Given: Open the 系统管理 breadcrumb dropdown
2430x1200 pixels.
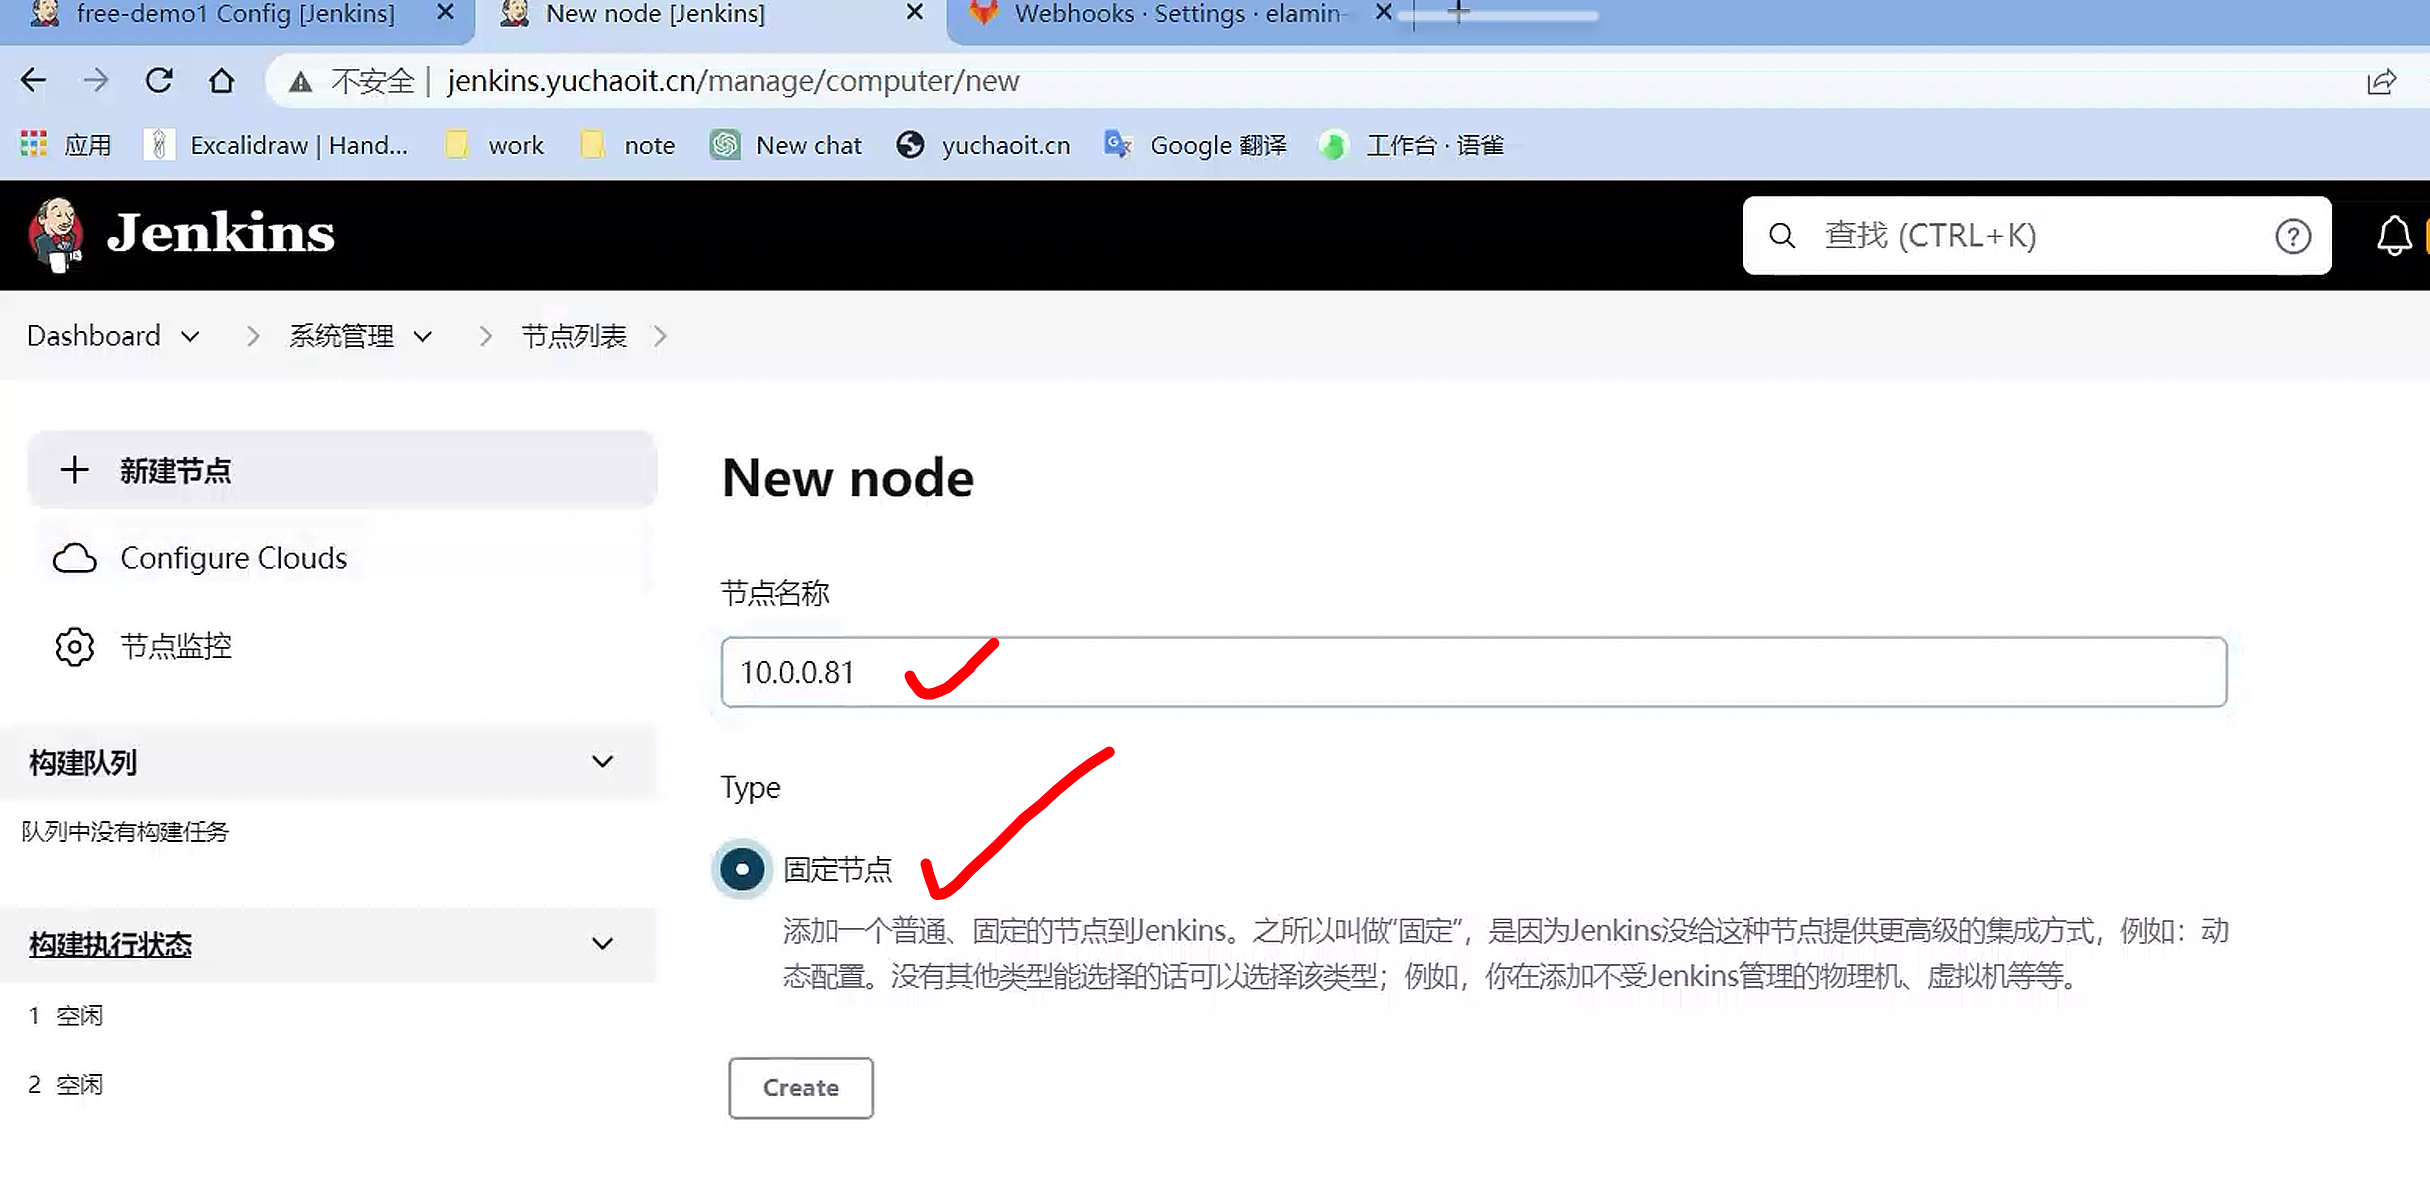Looking at the screenshot, I should pyautogui.click(x=423, y=337).
